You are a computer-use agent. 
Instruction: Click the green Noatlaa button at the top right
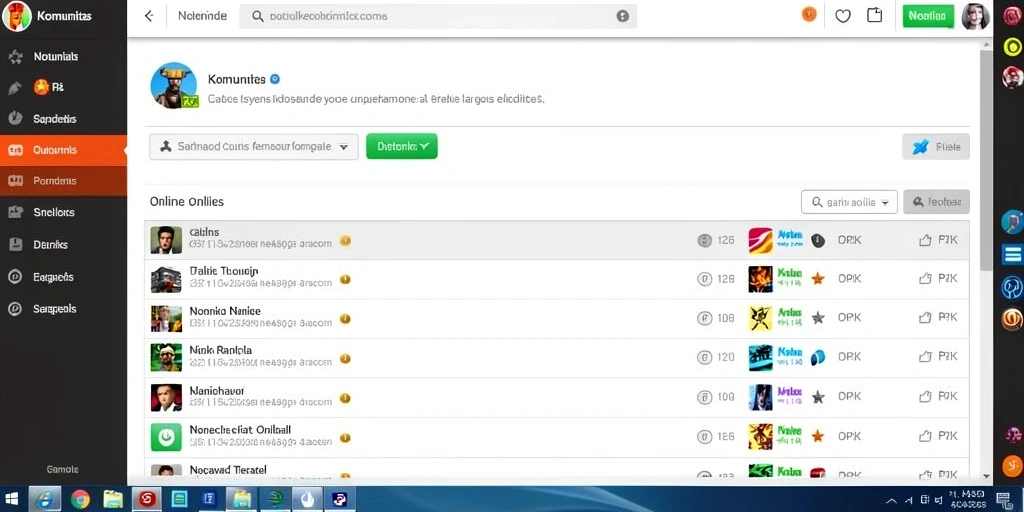click(927, 16)
